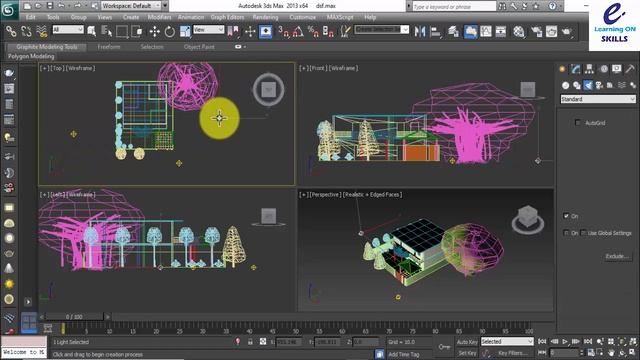Image resolution: width=640 pixels, height=360 pixels.
Task: Open the Layer Manager icon
Action: [x=453, y=31]
